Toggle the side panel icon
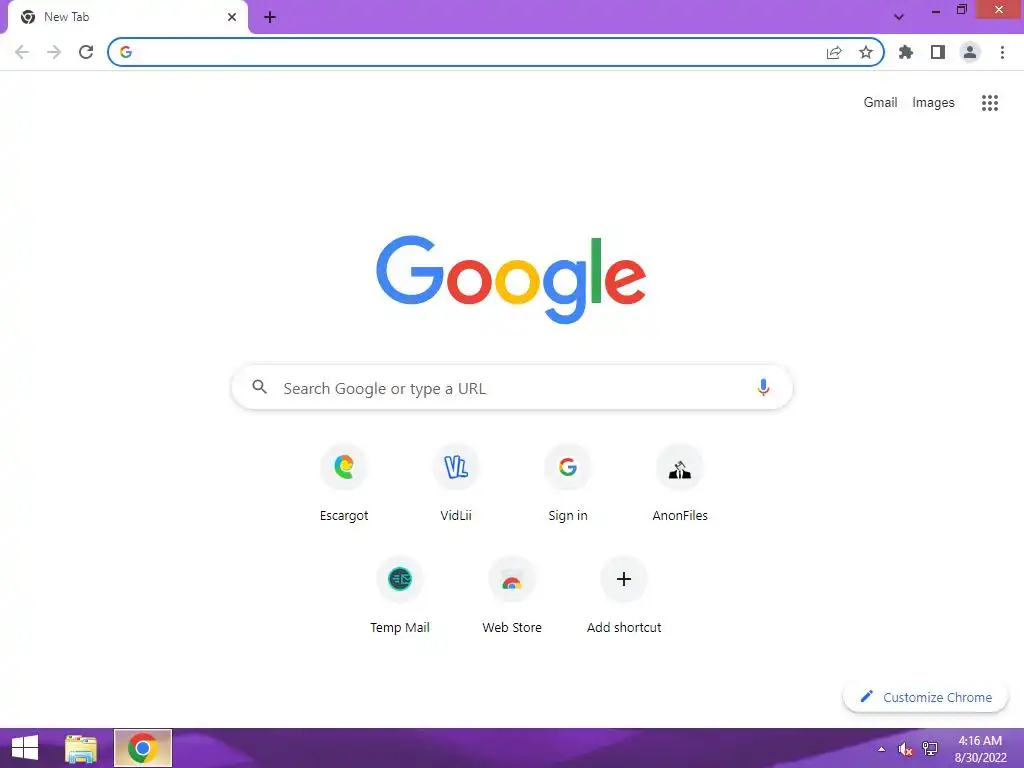1024x768 pixels. point(938,52)
